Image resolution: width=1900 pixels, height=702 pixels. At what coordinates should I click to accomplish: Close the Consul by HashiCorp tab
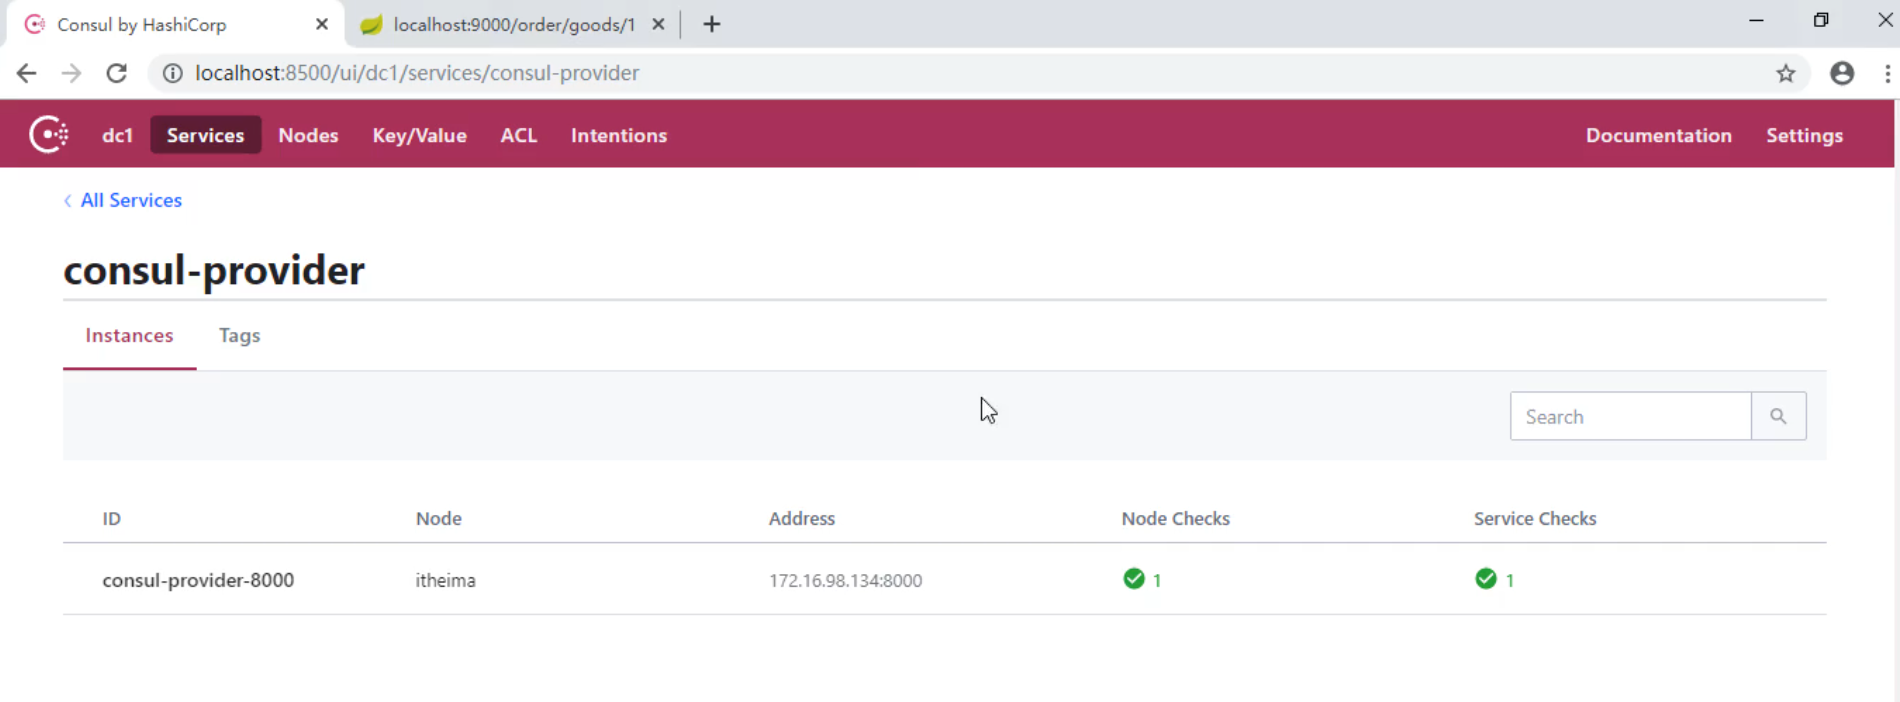pos(322,24)
